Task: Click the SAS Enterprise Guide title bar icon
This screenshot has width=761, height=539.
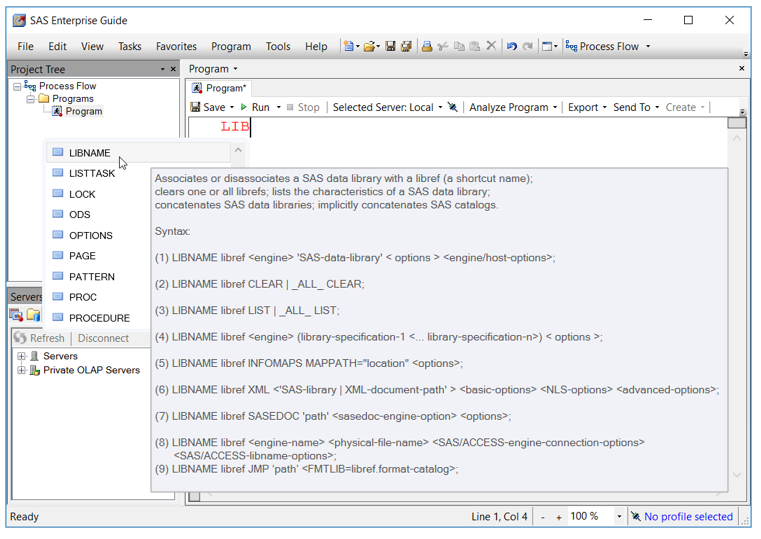Action: pyautogui.click(x=19, y=20)
